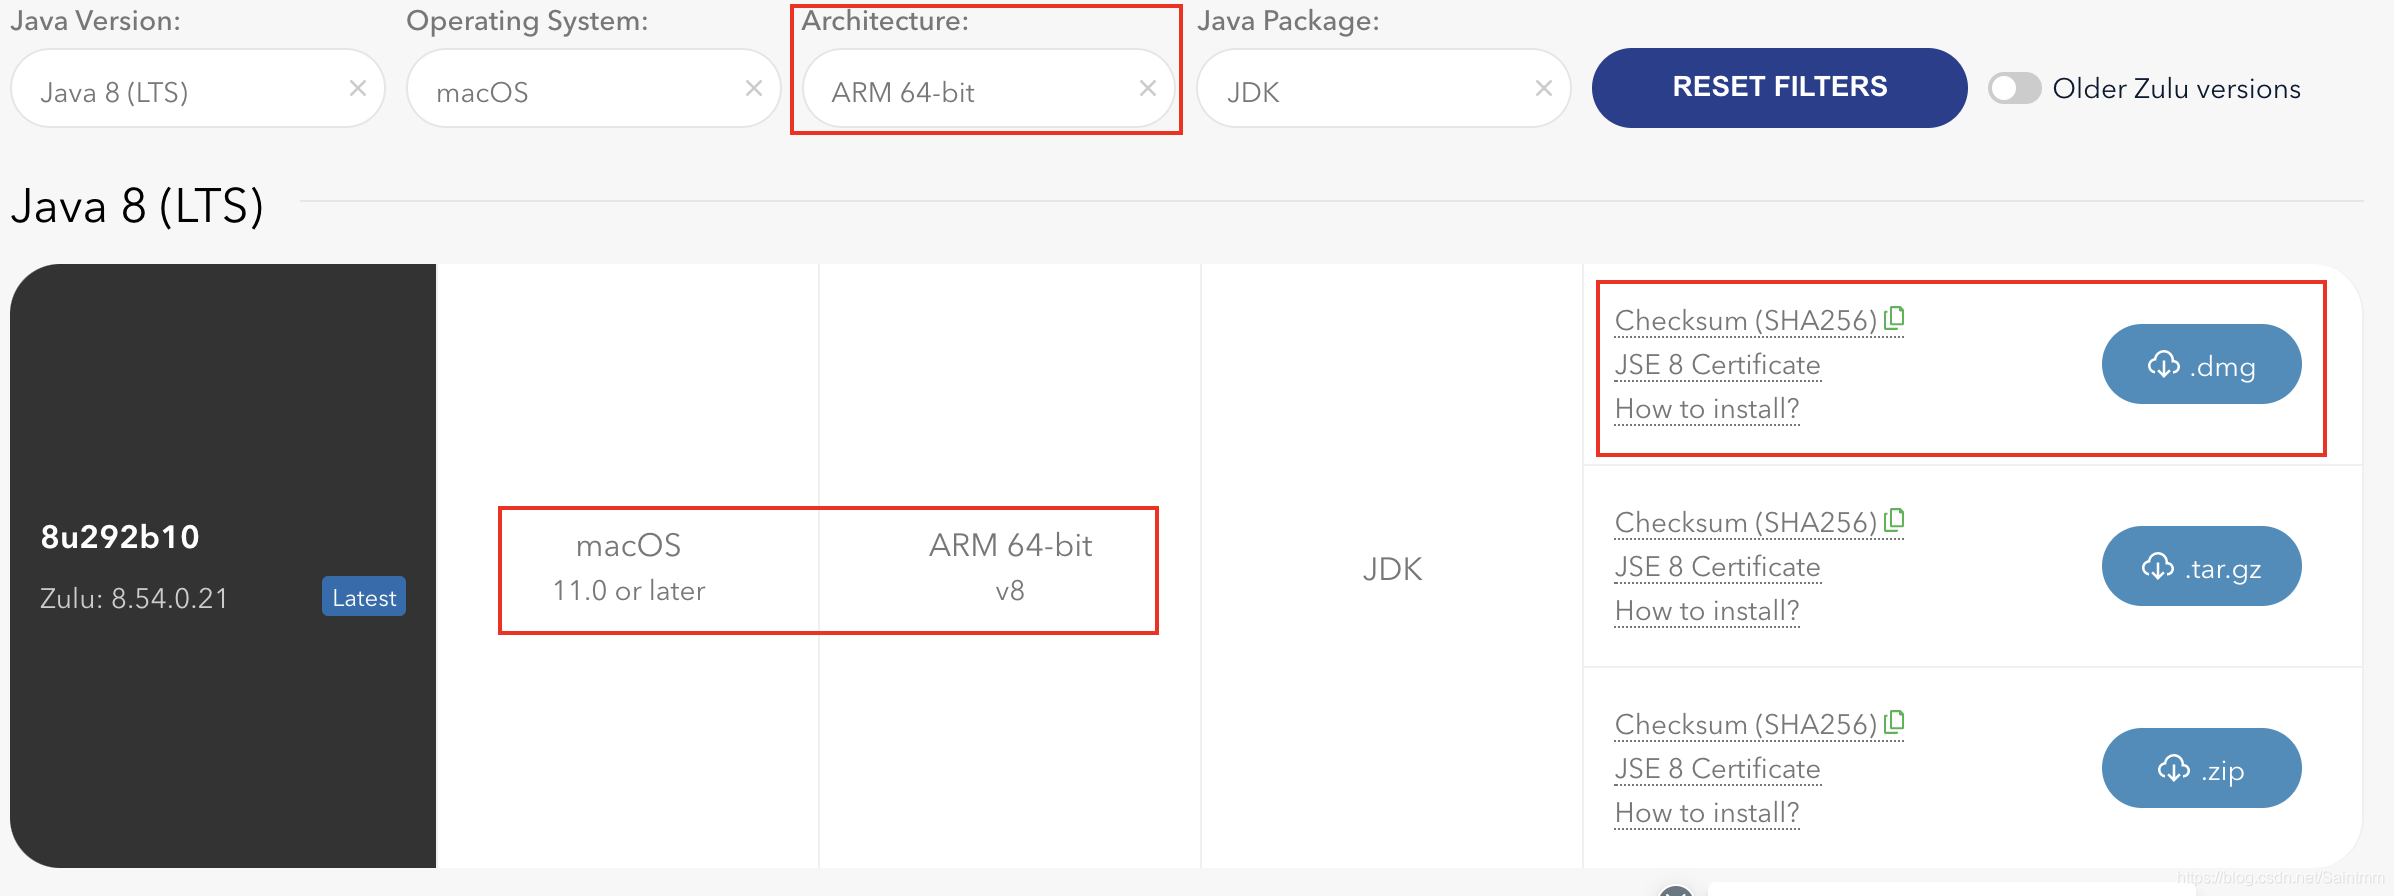Download the .tar.gz archive
Viewport: 2394px width, 896px height.
[x=2201, y=566]
